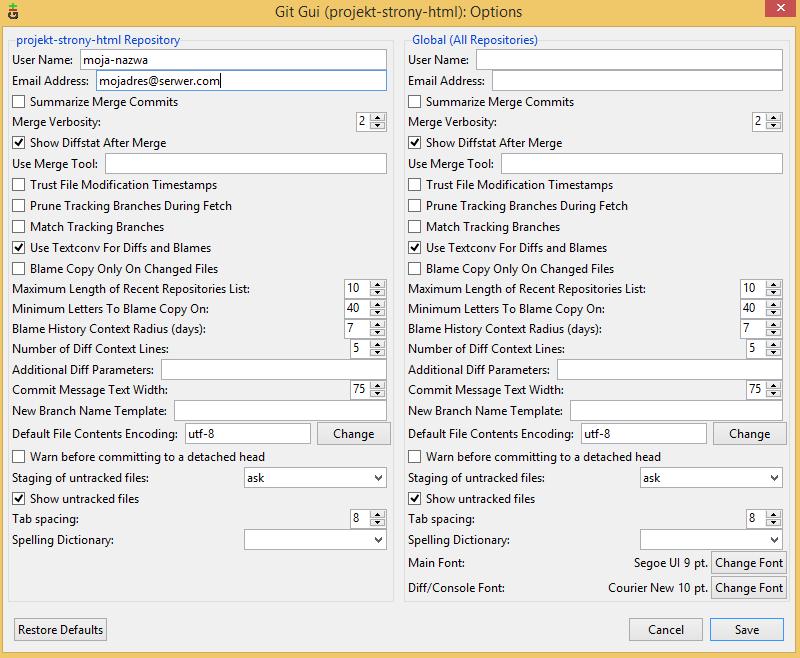Increase repository Minimum Letters To Blame Copy On
This screenshot has width=800, height=658.
[378, 305]
